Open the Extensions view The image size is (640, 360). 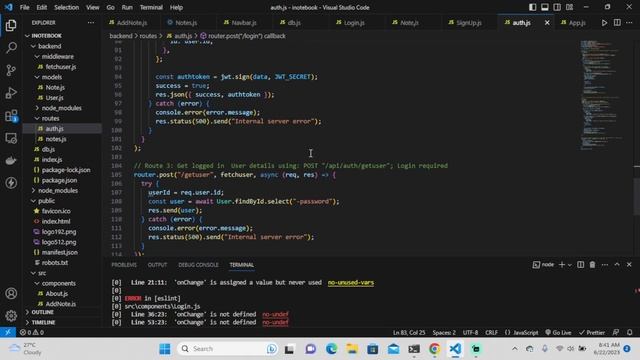tap(11, 116)
